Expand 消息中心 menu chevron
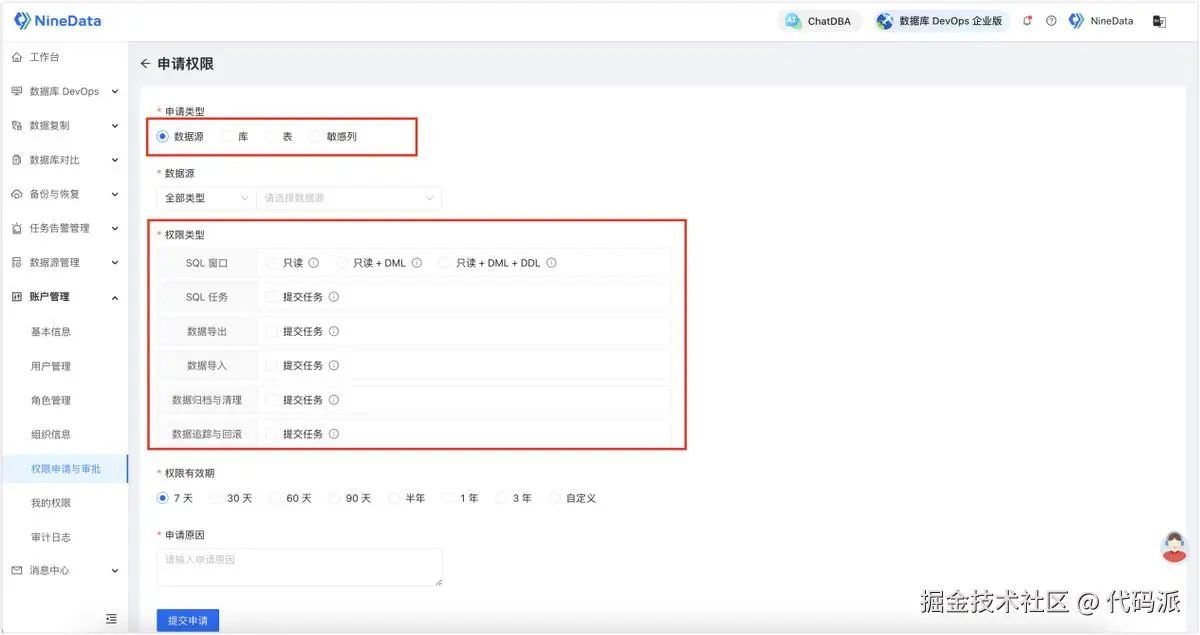1200x635 pixels. (x=114, y=571)
